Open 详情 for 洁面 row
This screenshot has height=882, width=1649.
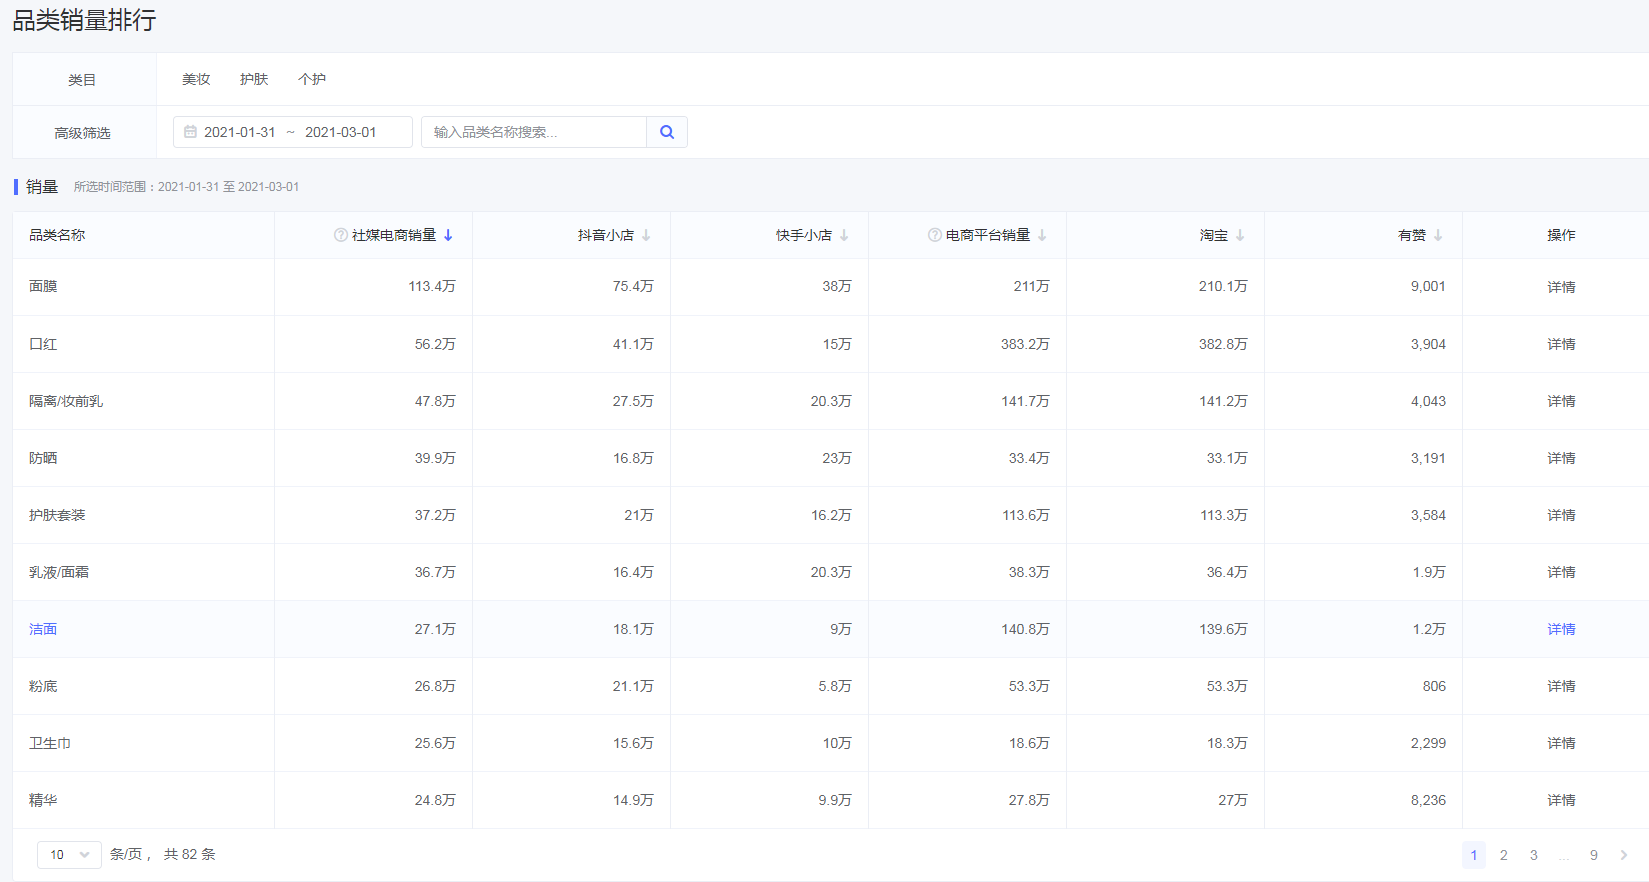(x=1561, y=629)
